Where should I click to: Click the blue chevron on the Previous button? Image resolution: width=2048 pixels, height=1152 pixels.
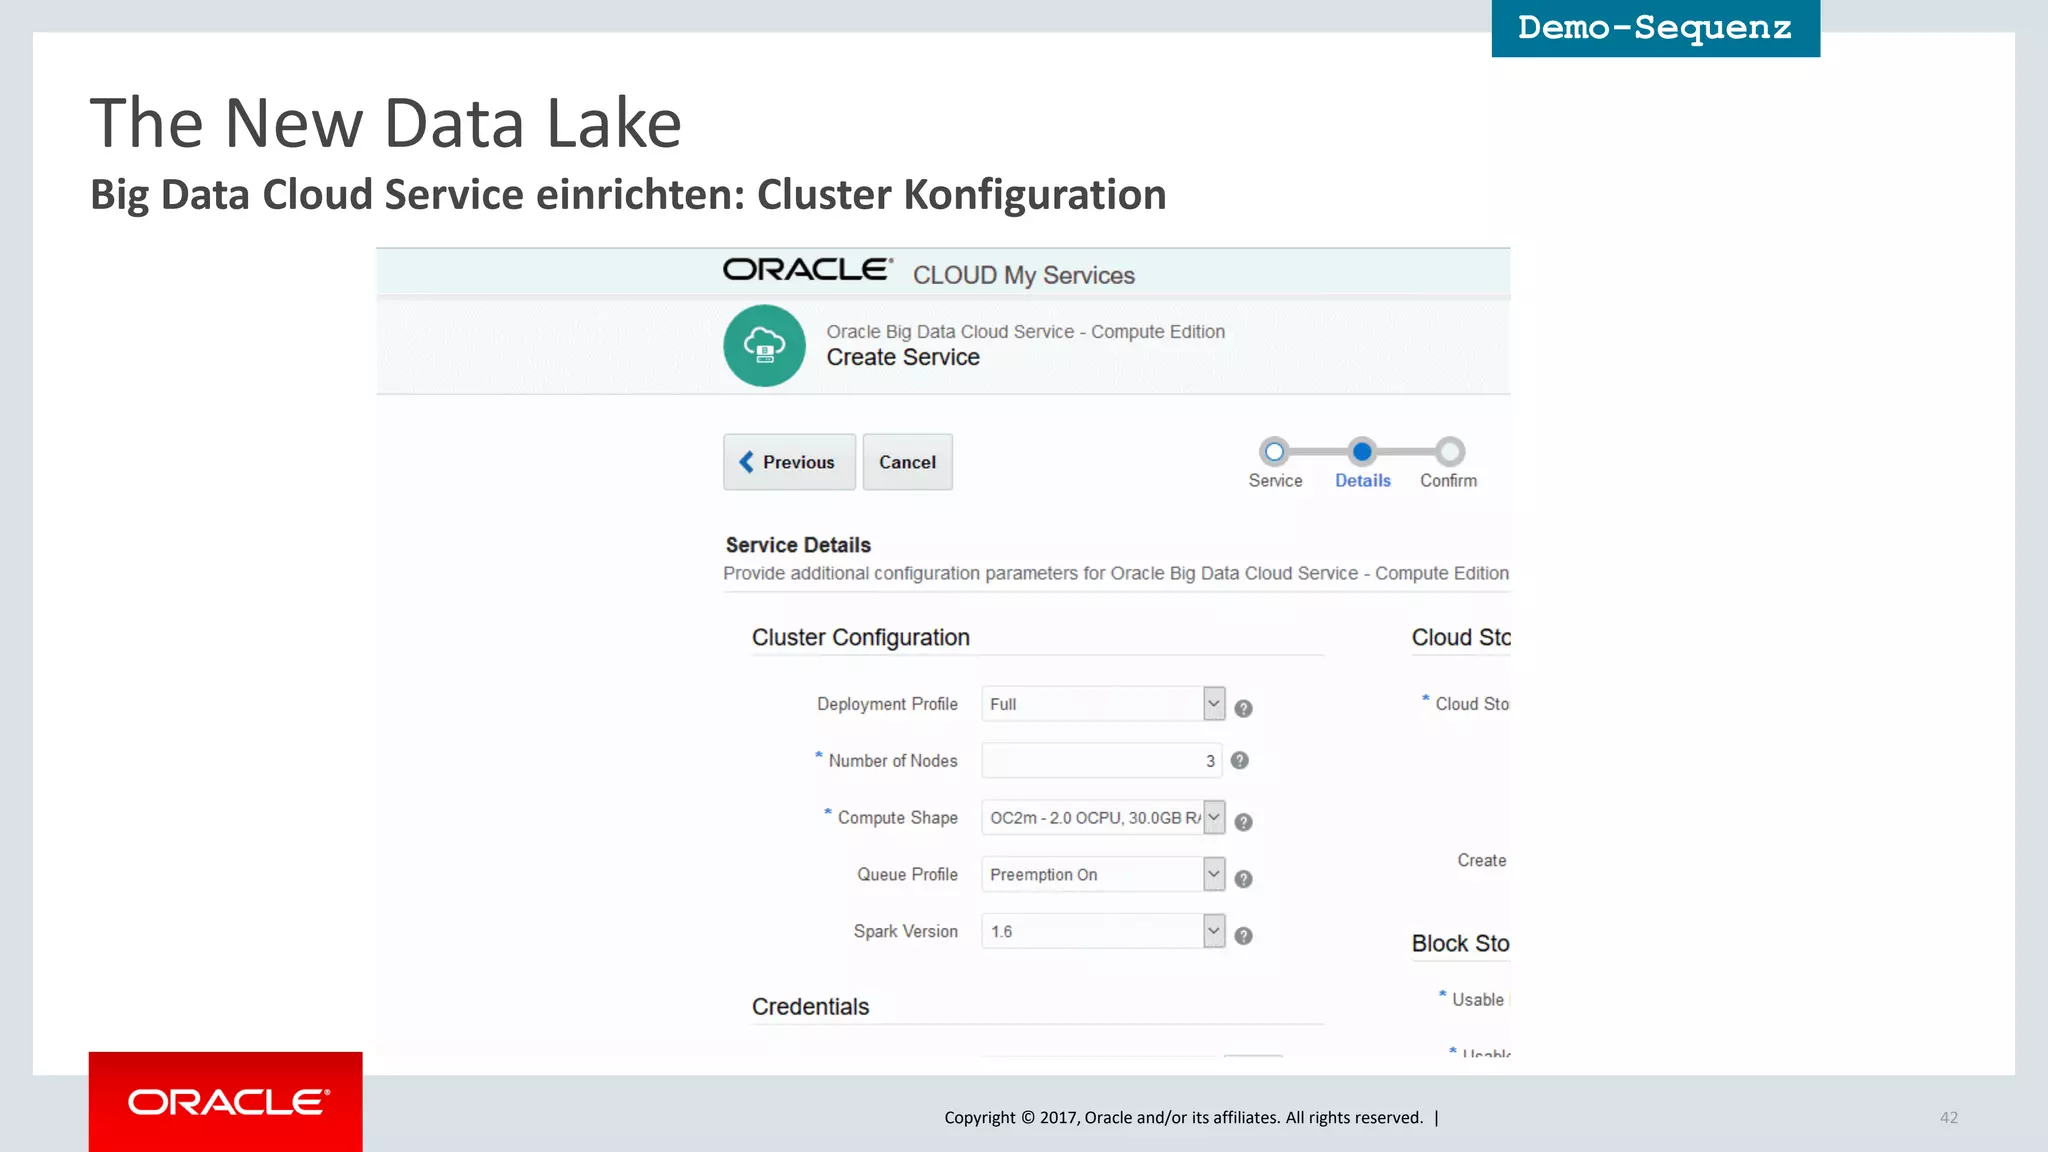(746, 462)
